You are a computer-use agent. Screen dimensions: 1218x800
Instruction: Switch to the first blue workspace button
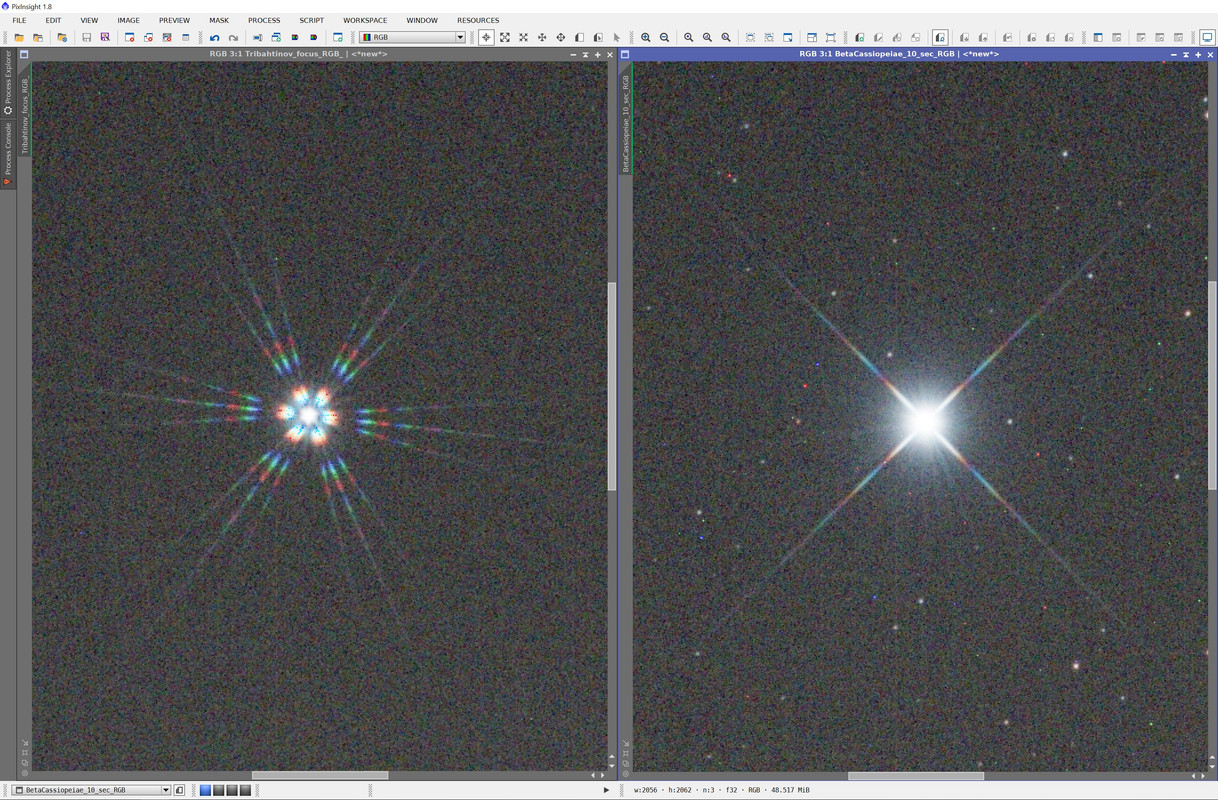(x=206, y=790)
